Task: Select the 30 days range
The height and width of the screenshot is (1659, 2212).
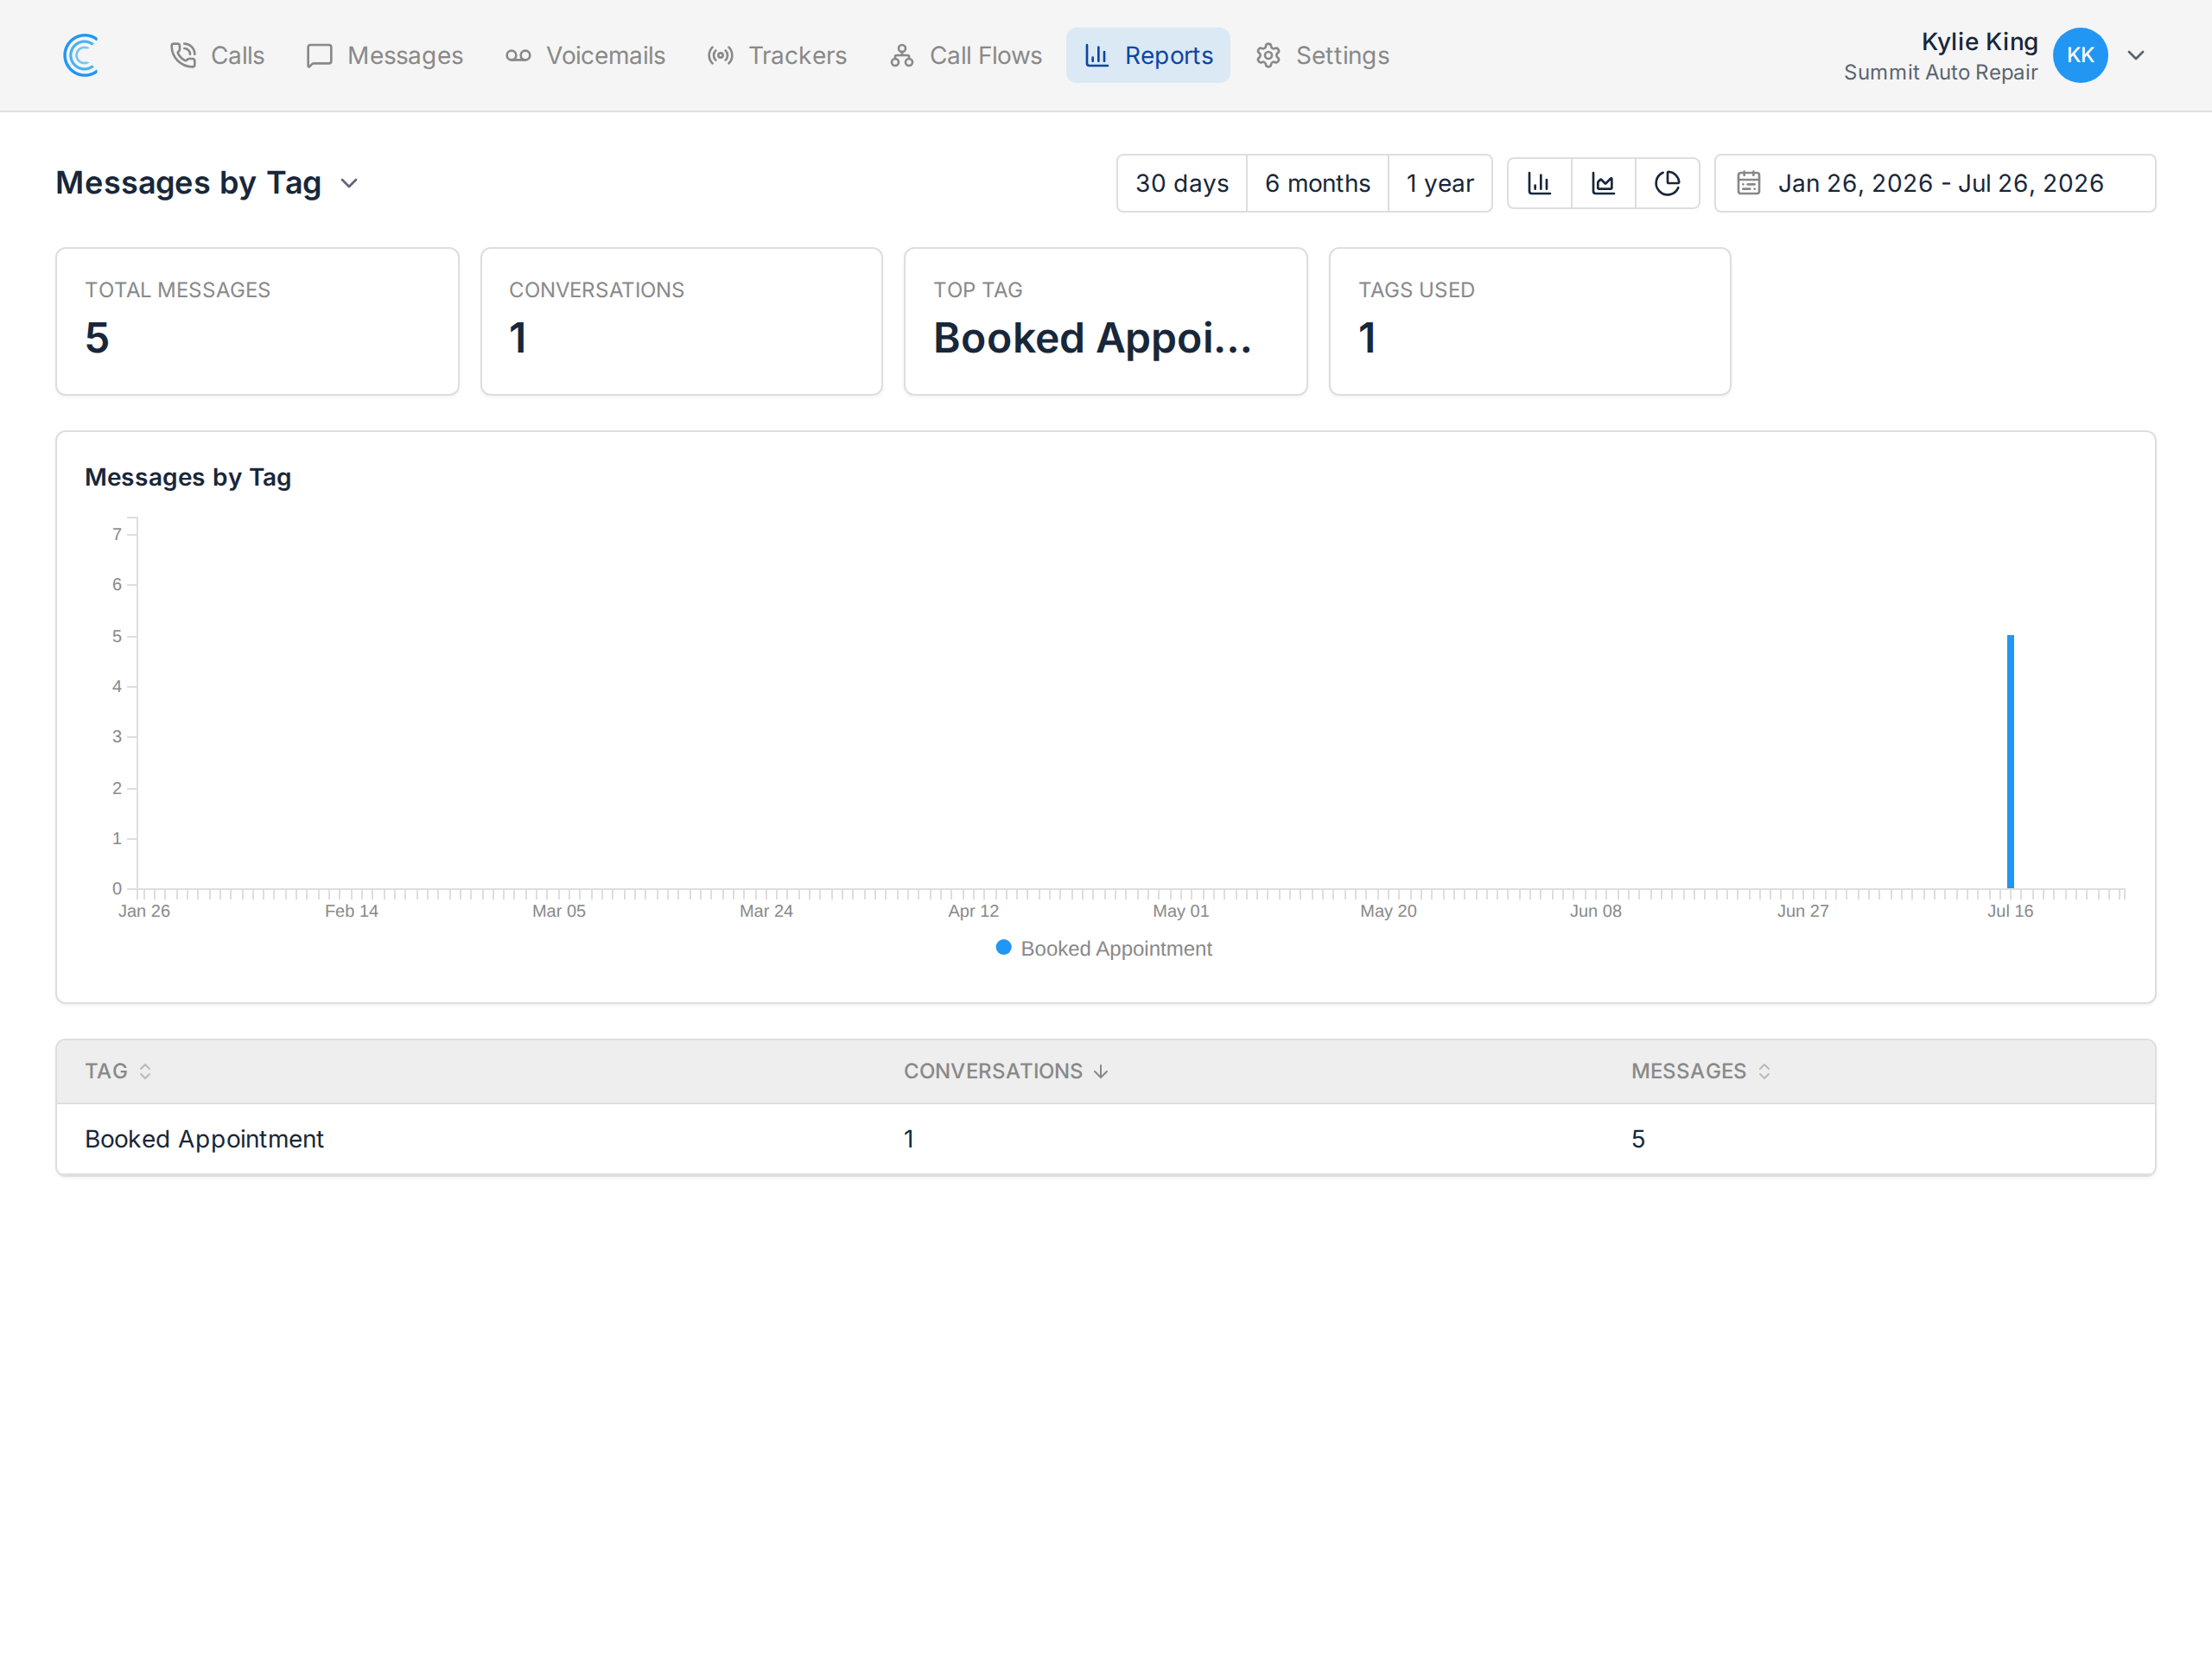Action: click(x=1182, y=183)
